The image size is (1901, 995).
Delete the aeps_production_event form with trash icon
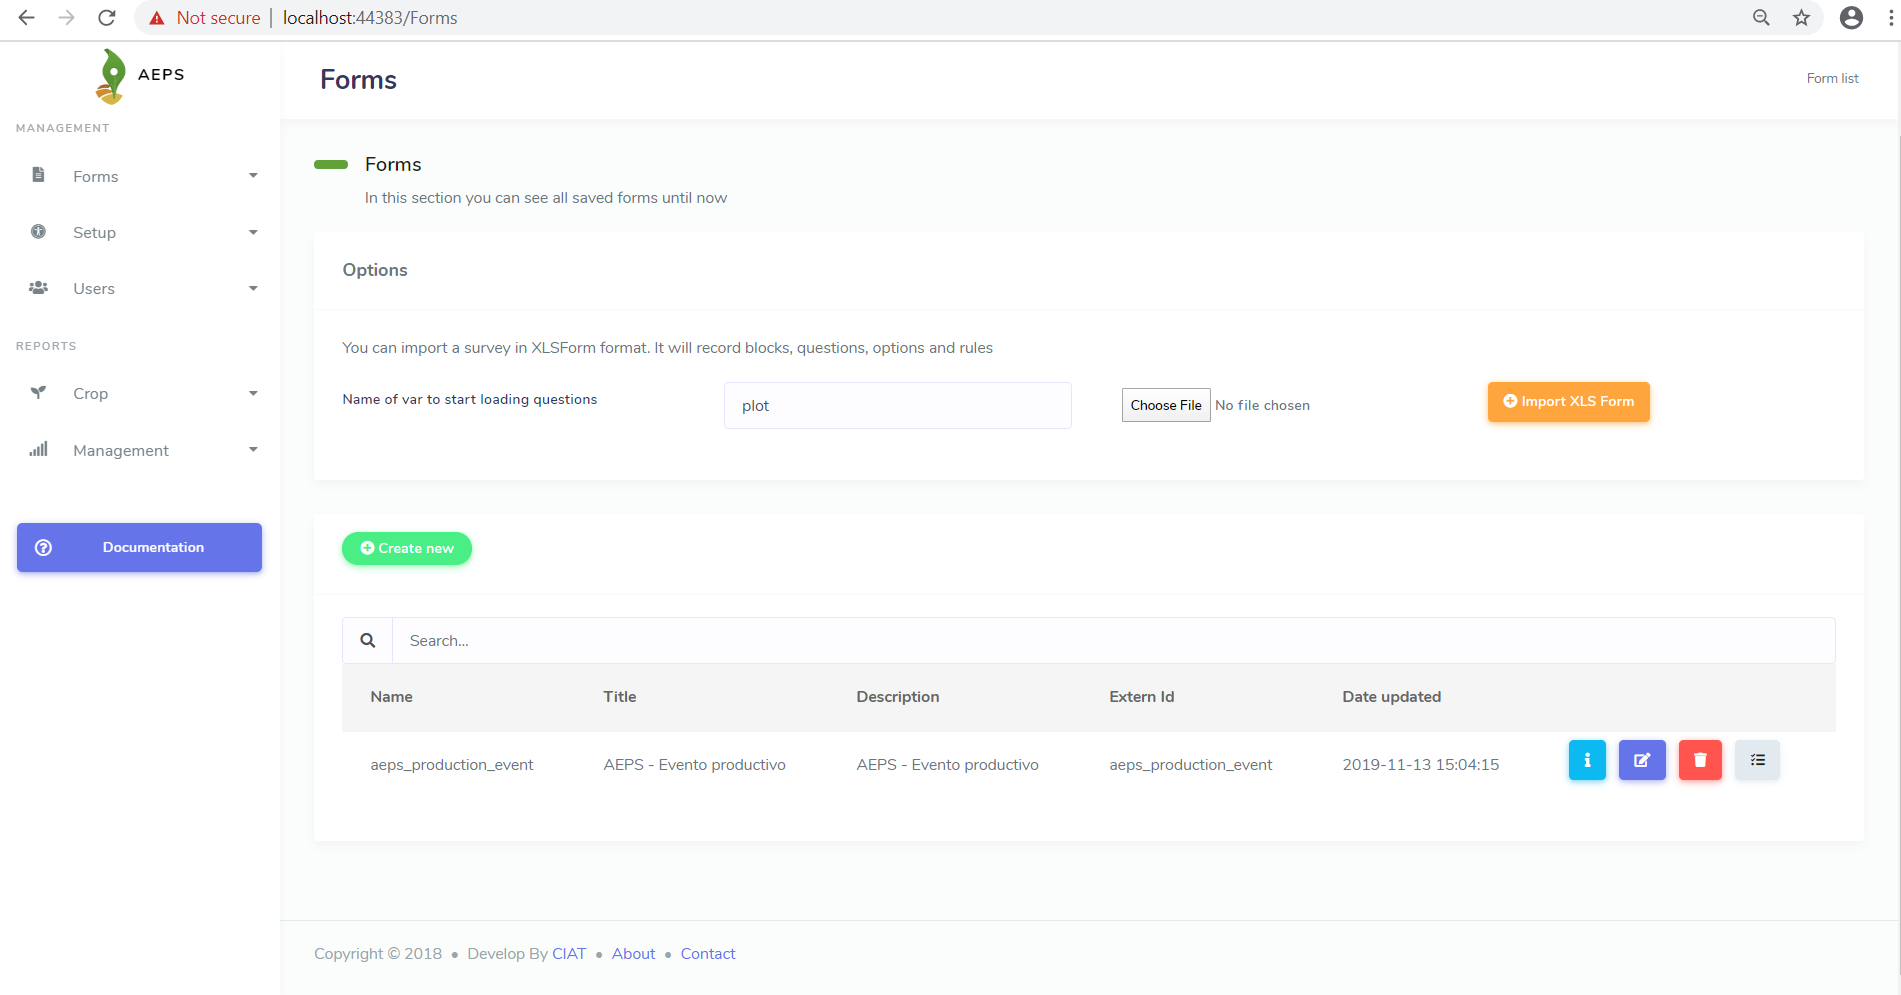(1700, 760)
